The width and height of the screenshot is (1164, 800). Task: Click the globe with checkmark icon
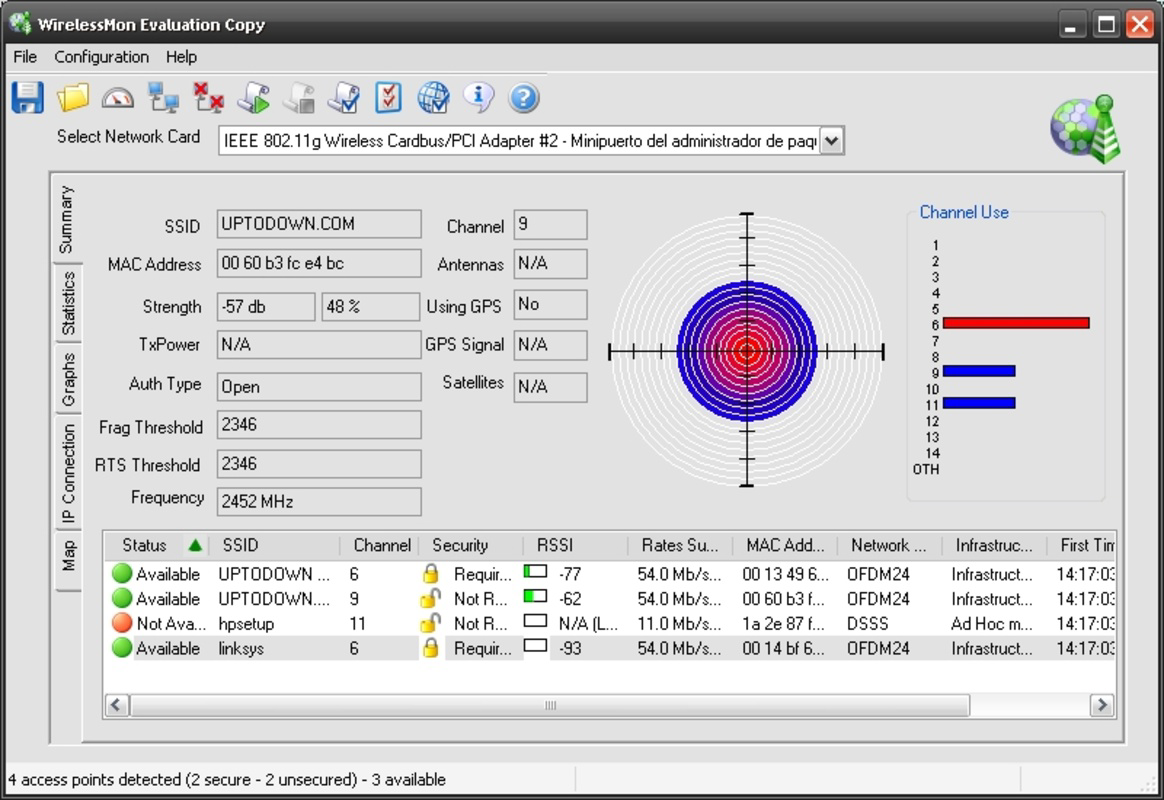[x=434, y=98]
